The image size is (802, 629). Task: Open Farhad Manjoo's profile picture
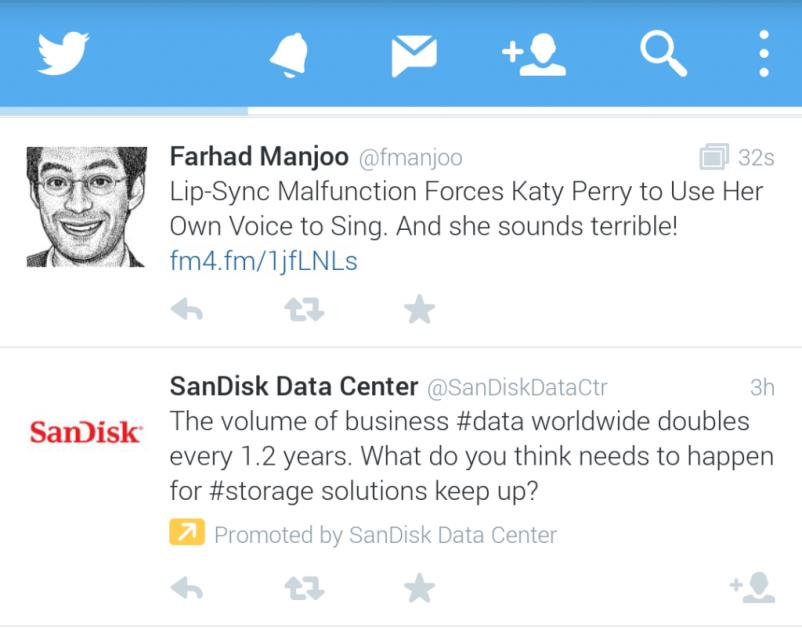86,207
